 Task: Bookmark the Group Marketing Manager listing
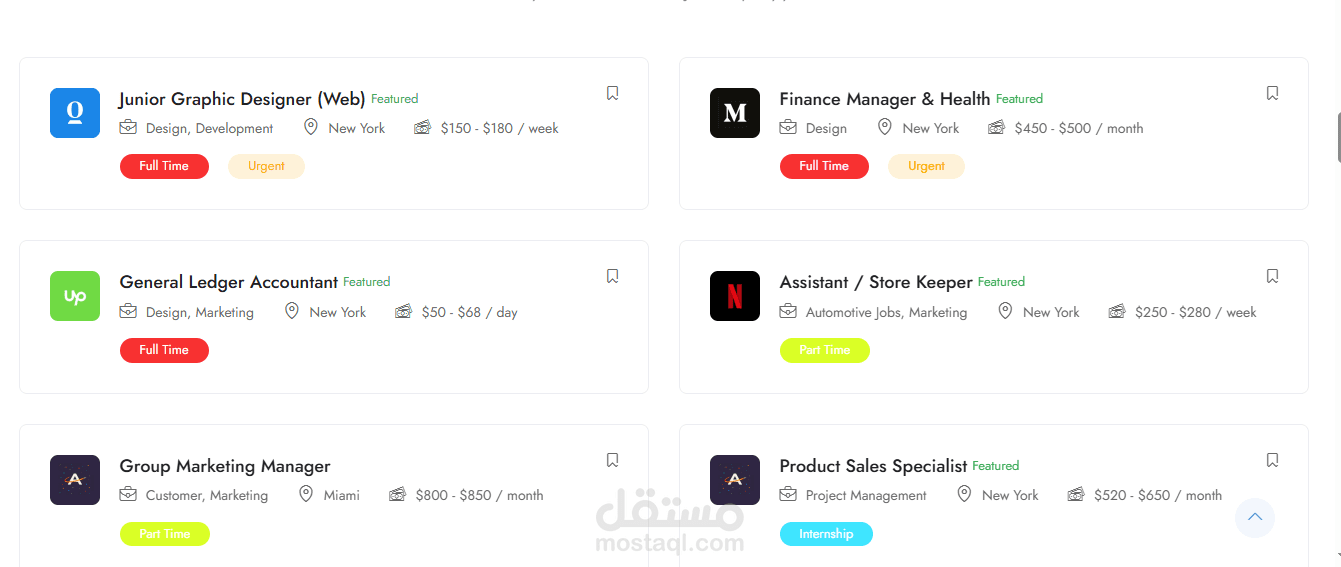pyautogui.click(x=612, y=460)
